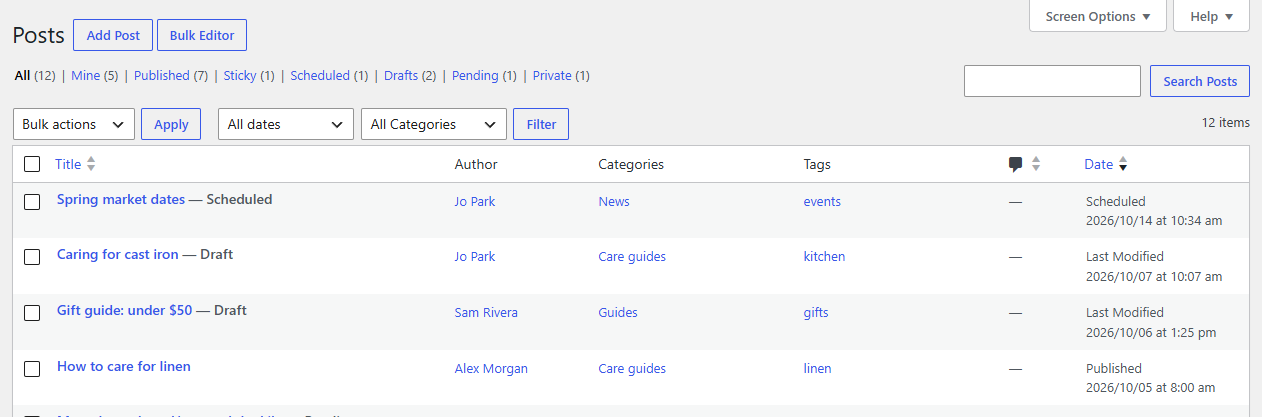Open the Caring for cast iron post

pos(118,254)
